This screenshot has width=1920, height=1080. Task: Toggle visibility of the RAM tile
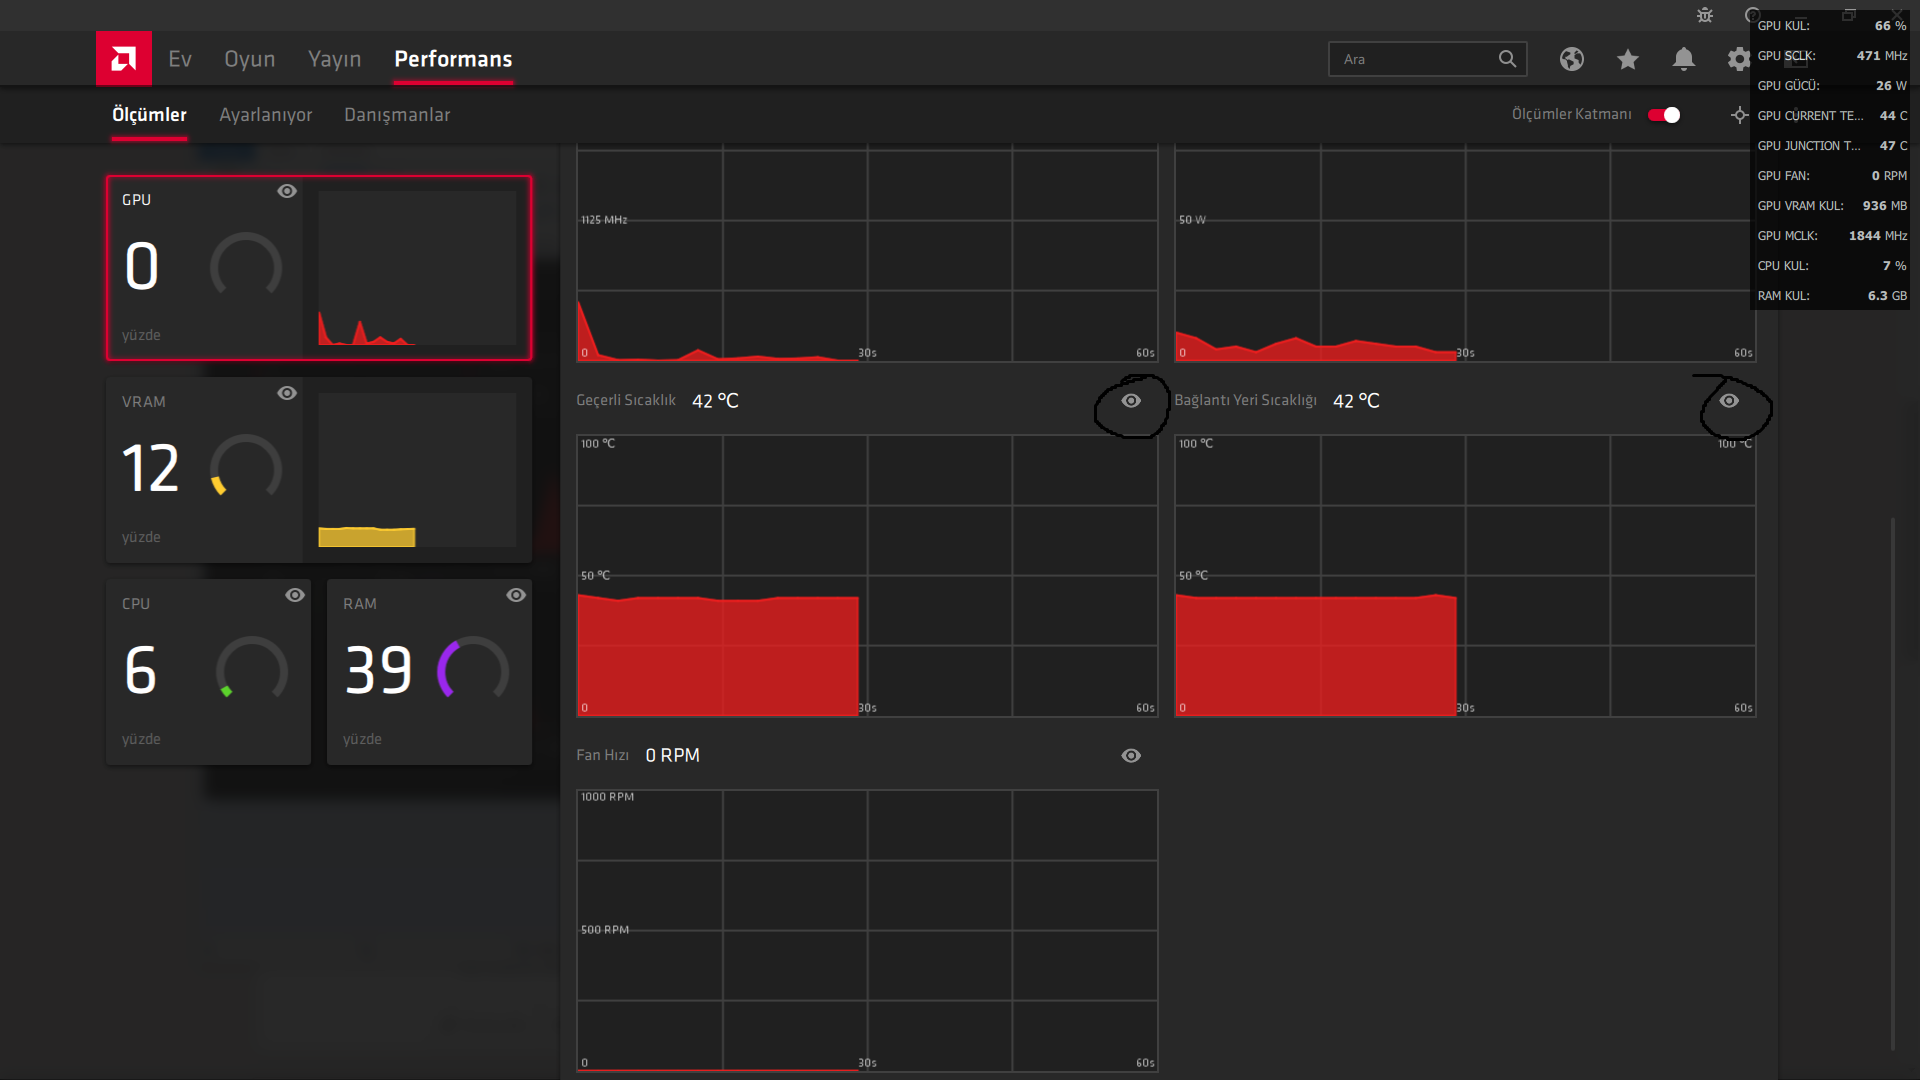tap(516, 595)
